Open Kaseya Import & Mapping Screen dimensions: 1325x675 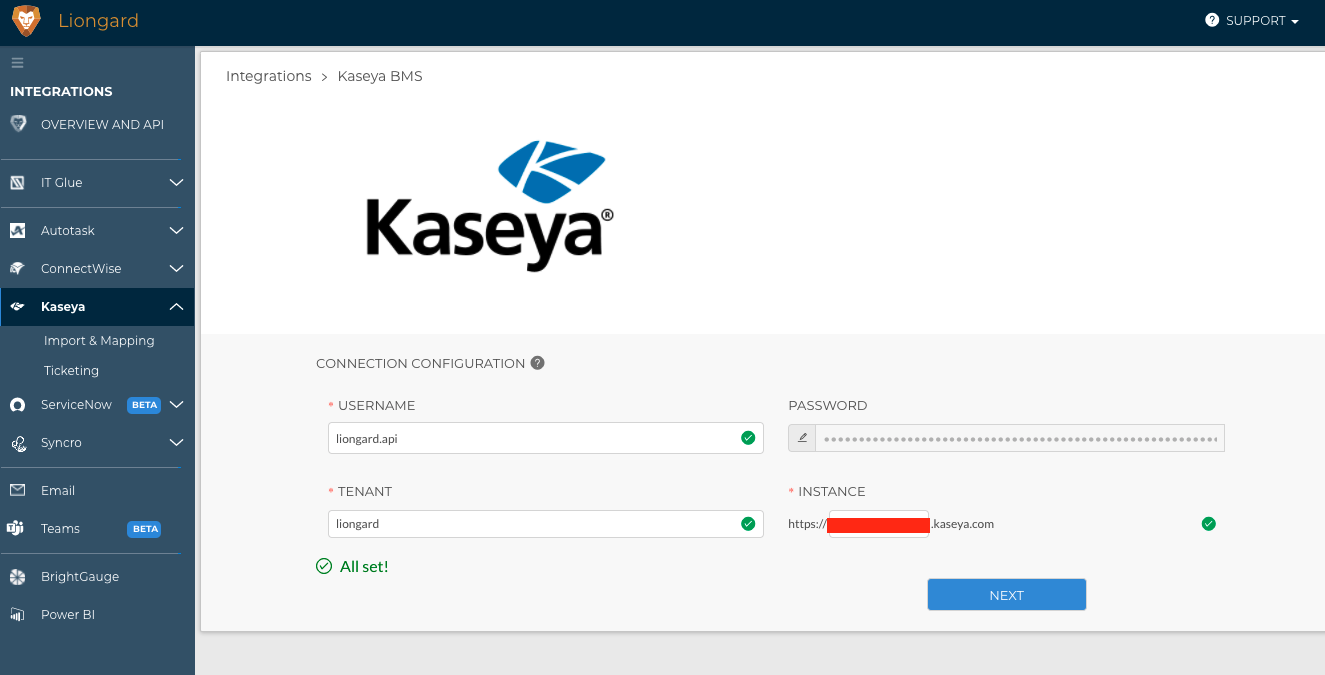click(x=99, y=341)
